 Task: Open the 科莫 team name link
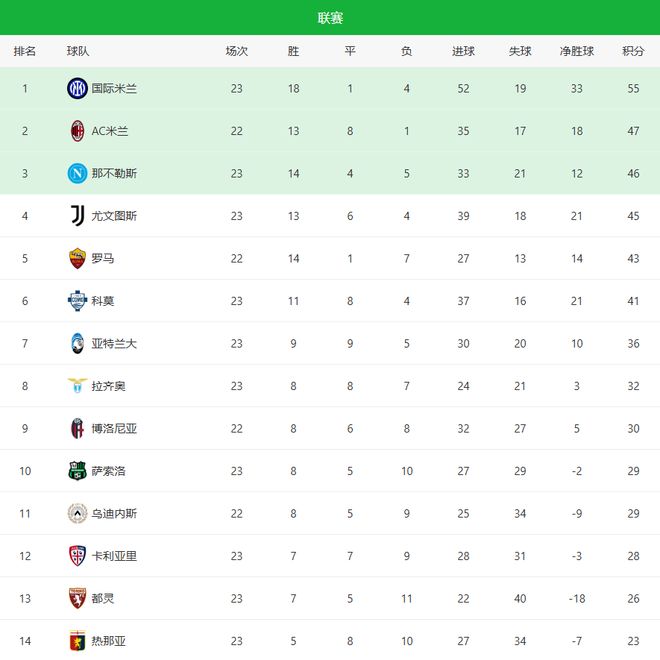[103, 301]
